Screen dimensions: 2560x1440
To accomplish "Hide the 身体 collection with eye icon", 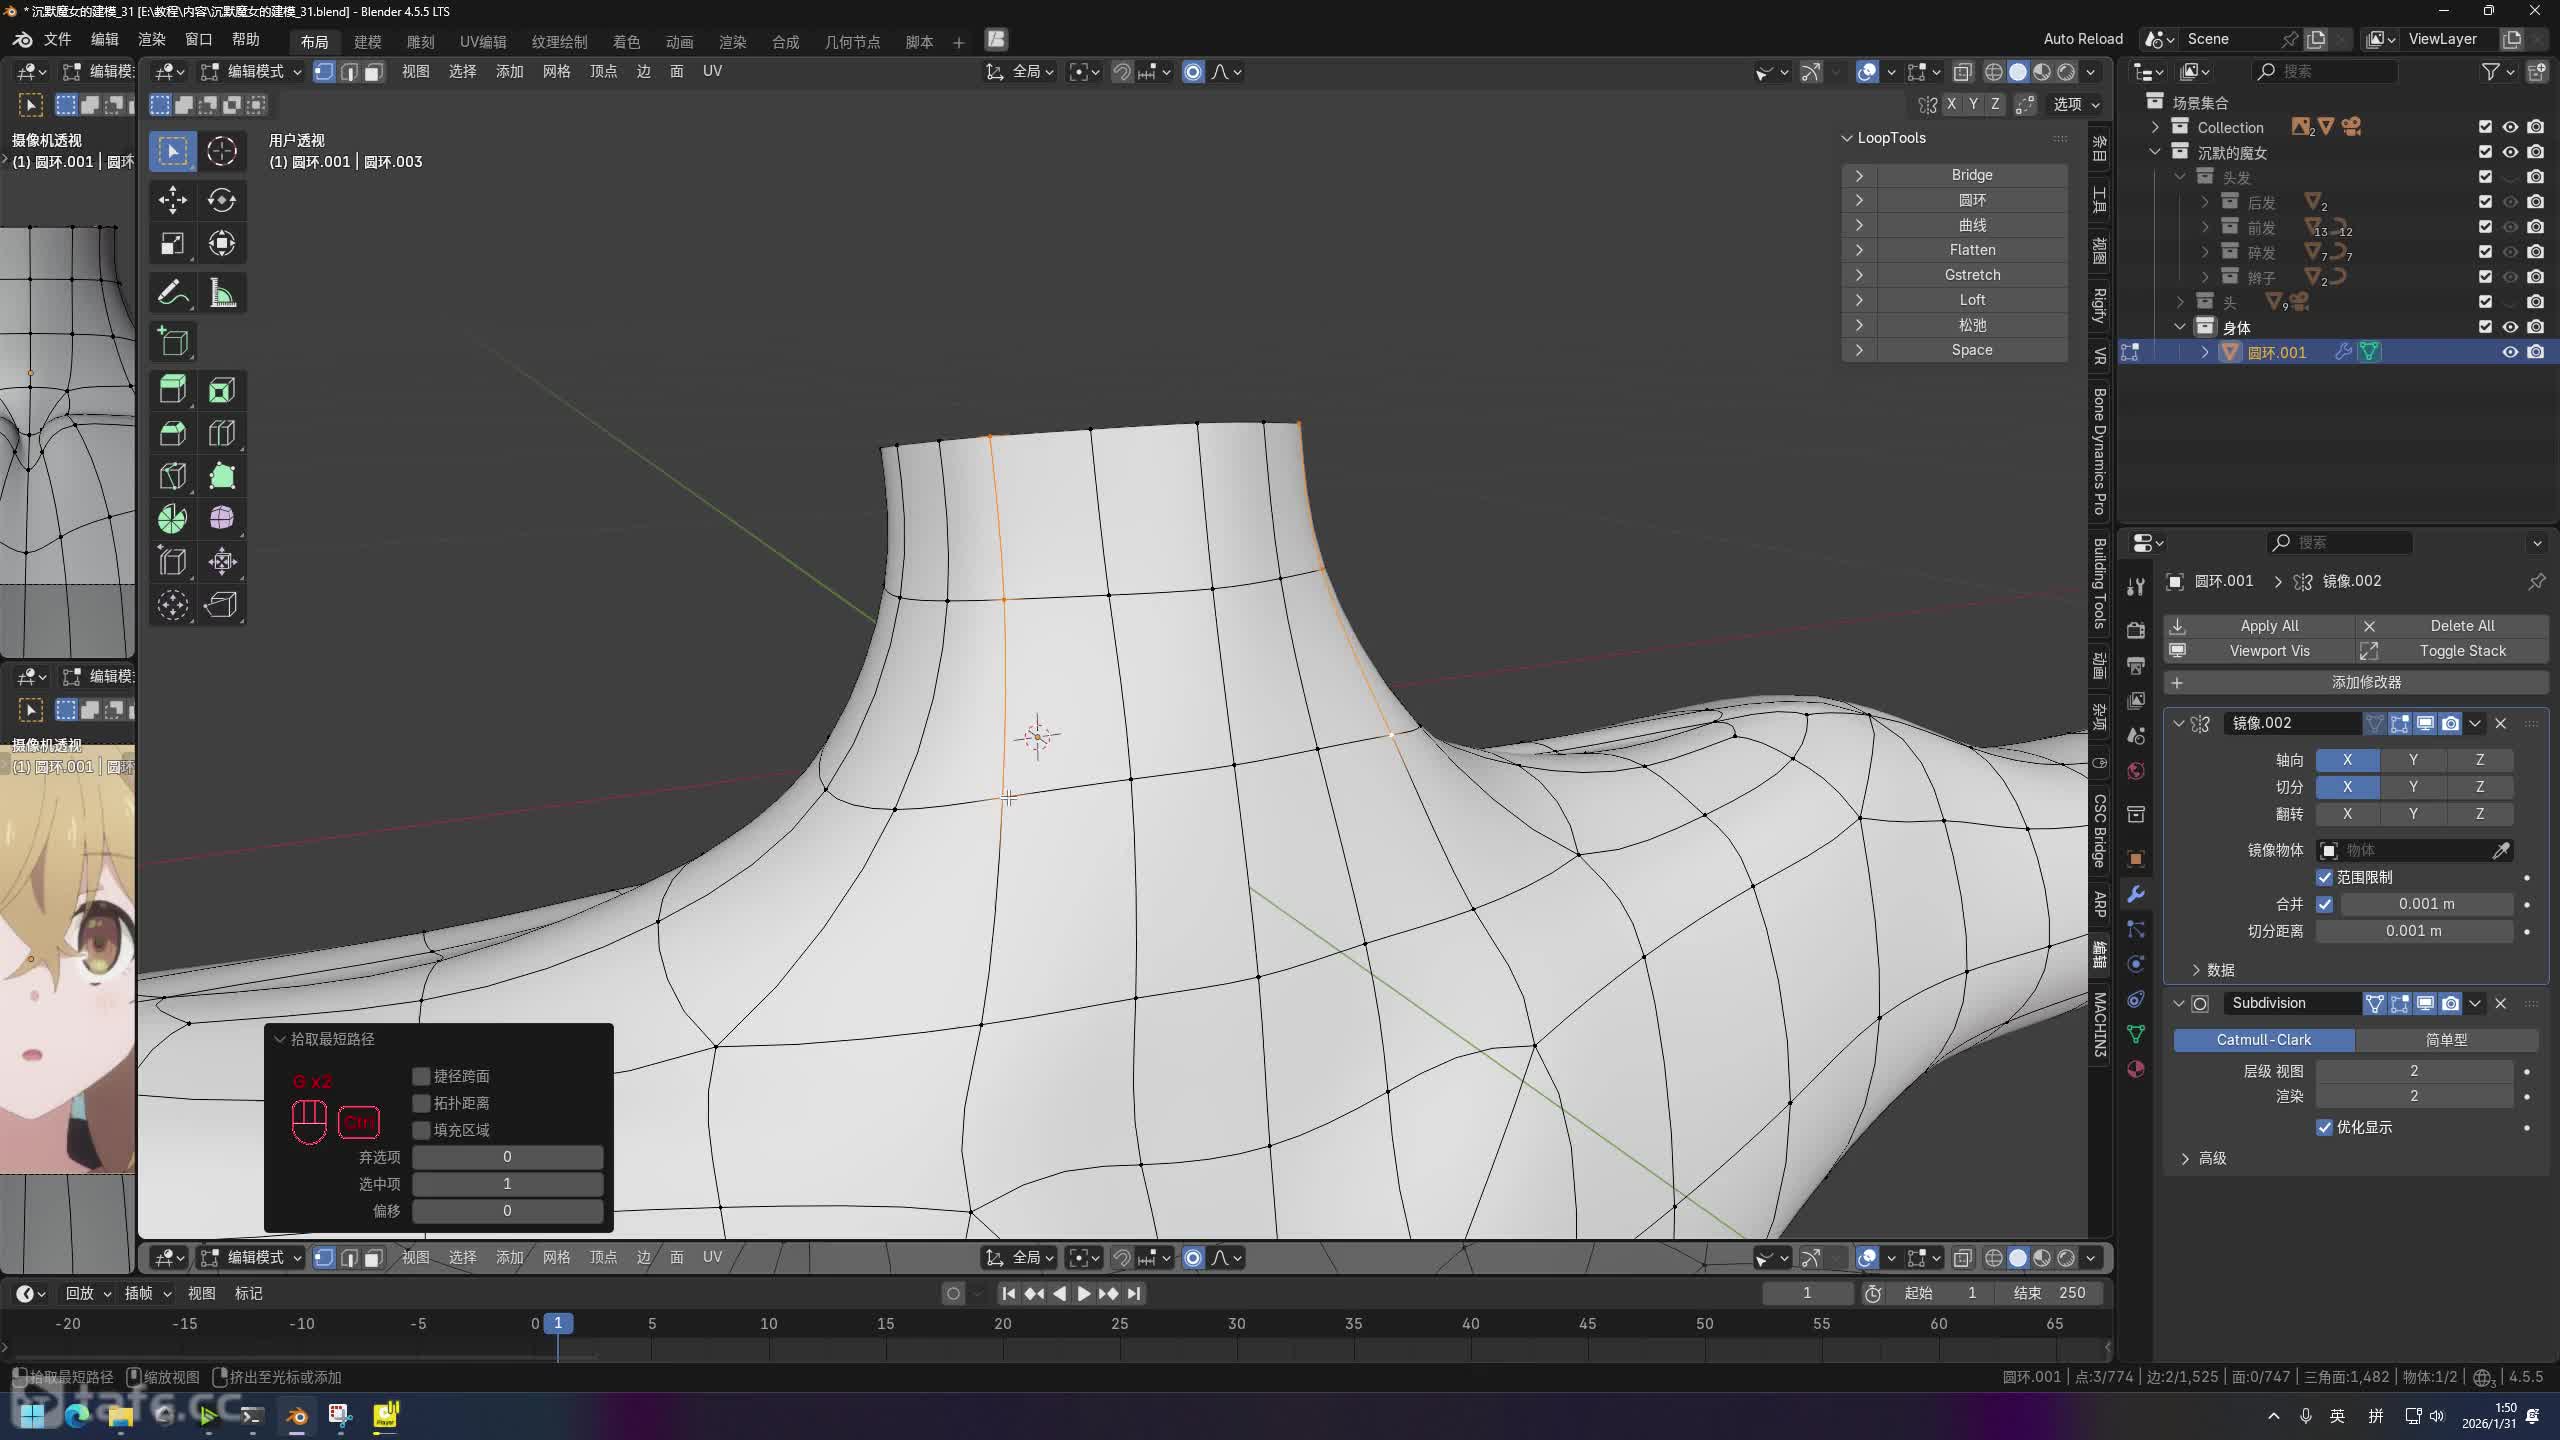I will pos(2509,327).
